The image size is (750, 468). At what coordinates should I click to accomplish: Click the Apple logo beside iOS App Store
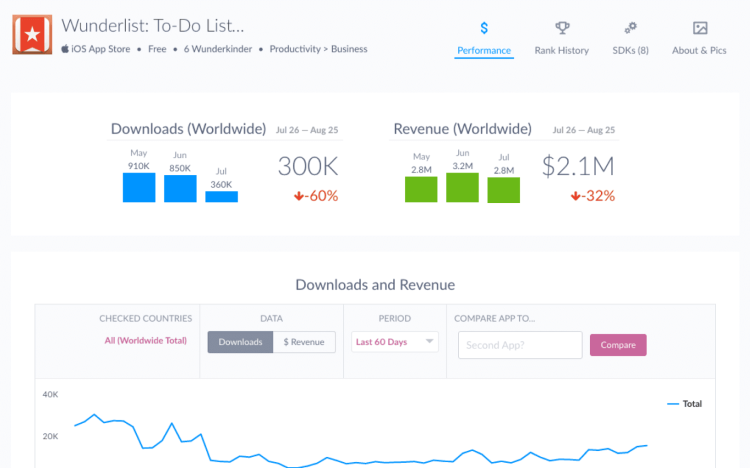65,48
